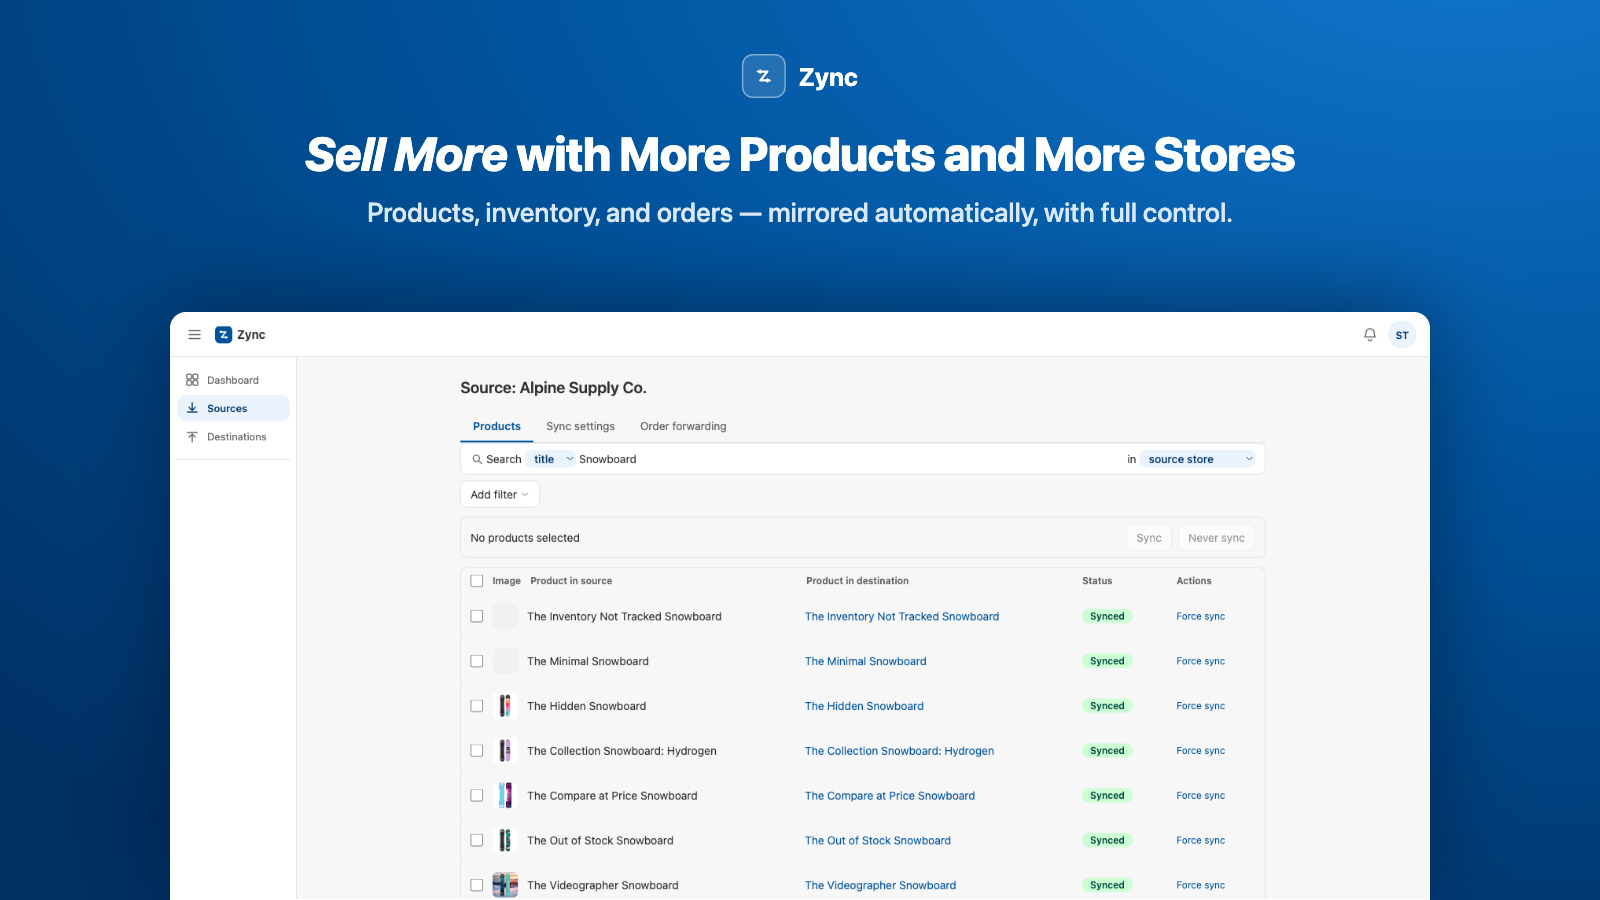
Task: Click the No products selected text
Action: tap(525, 538)
